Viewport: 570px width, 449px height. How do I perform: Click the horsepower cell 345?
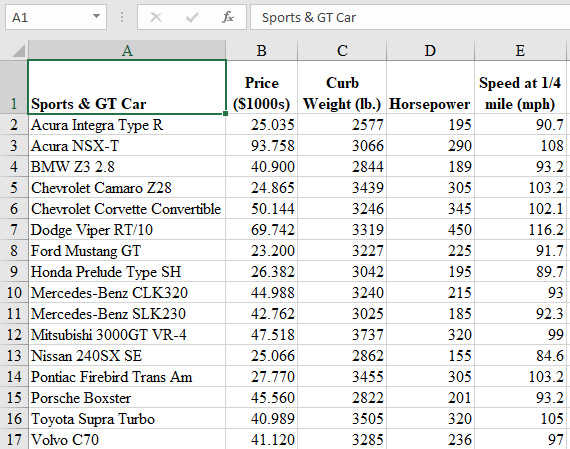pos(430,209)
